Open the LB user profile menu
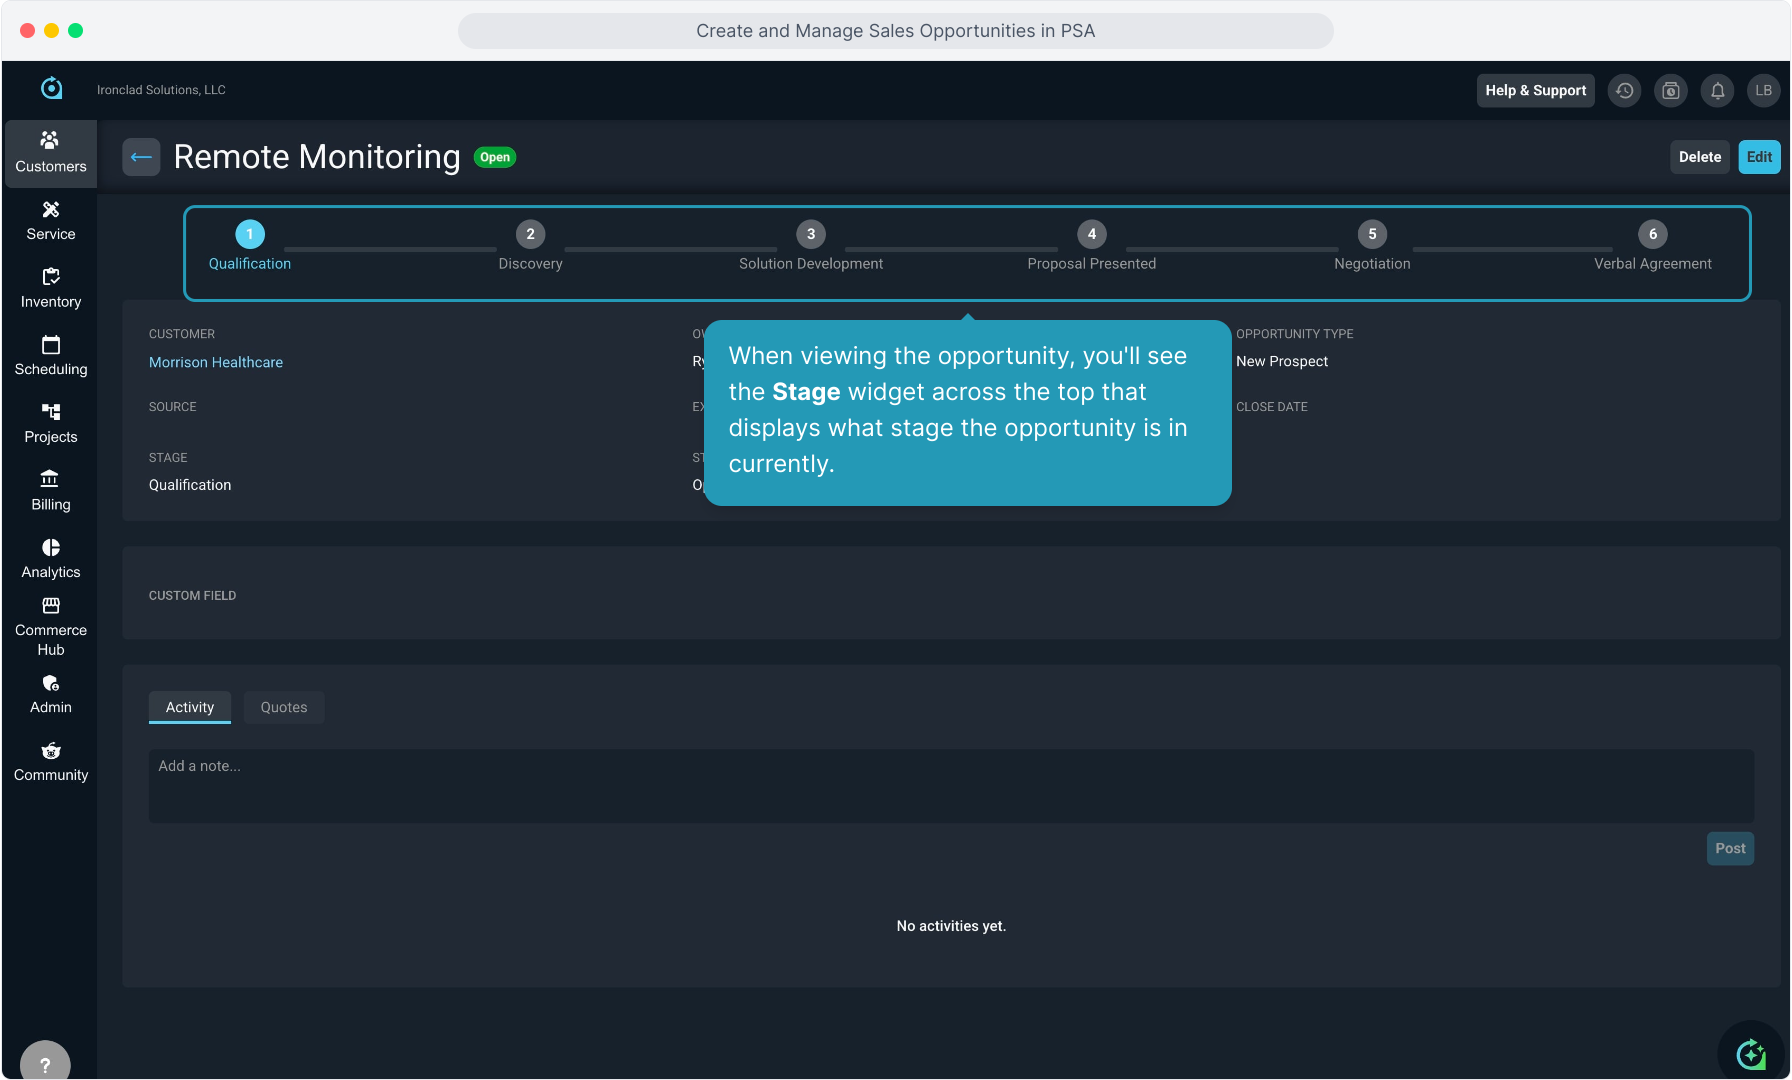The width and height of the screenshot is (1792, 1080). [x=1763, y=90]
